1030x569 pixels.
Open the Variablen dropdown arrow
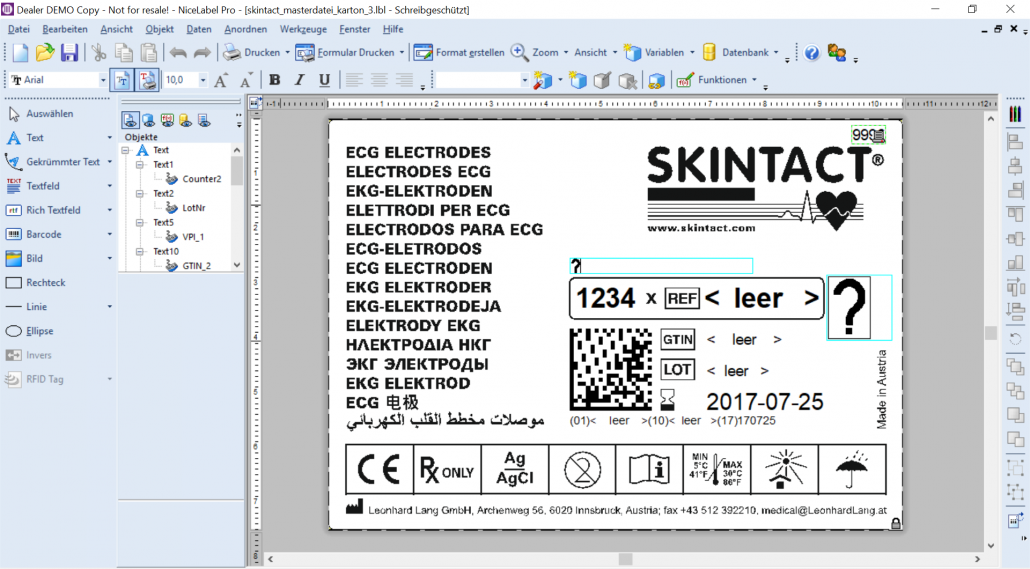(692, 53)
